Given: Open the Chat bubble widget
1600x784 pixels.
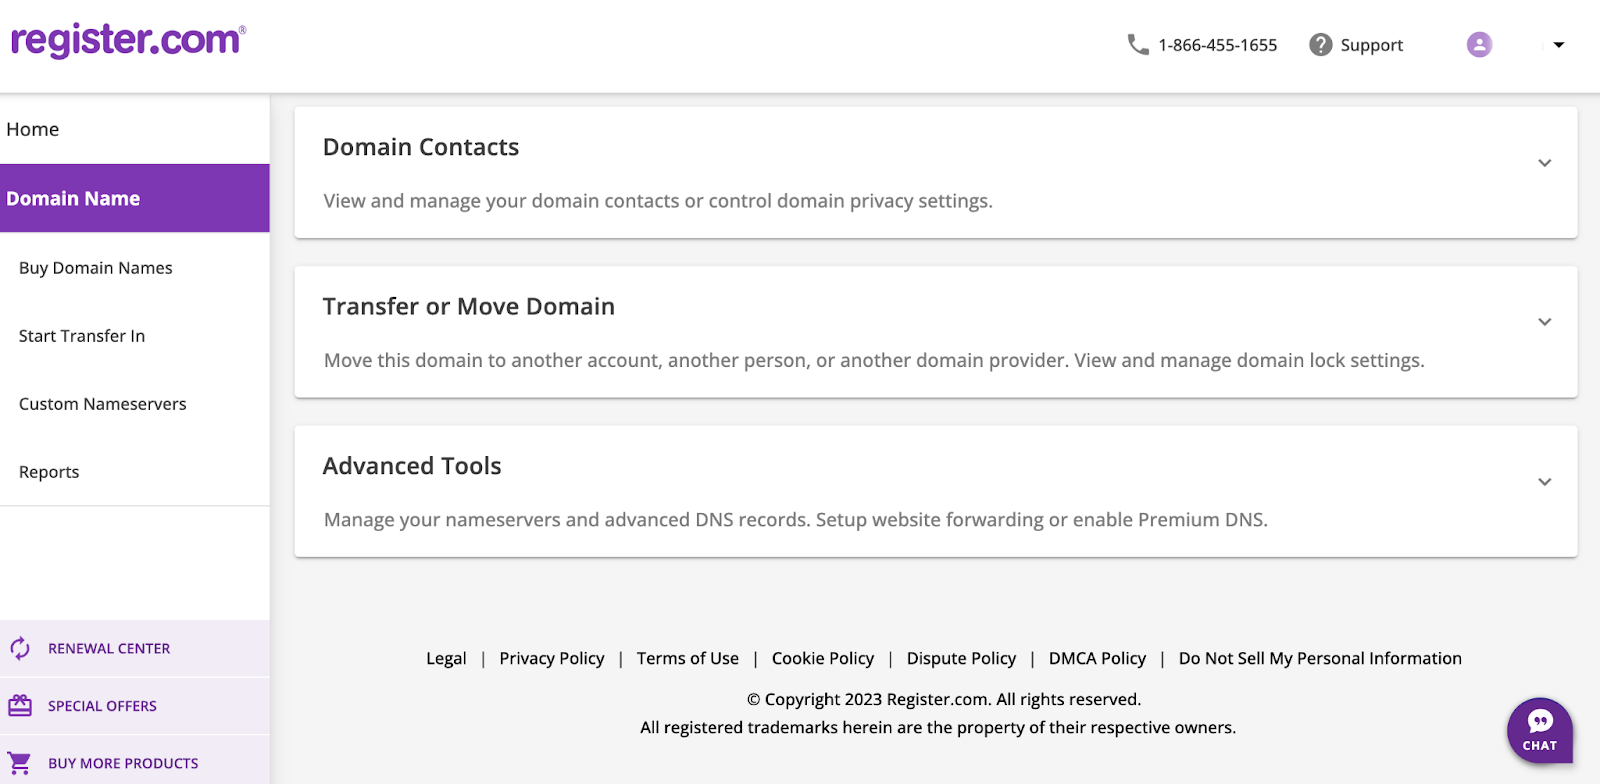Looking at the screenshot, I should point(1539,730).
